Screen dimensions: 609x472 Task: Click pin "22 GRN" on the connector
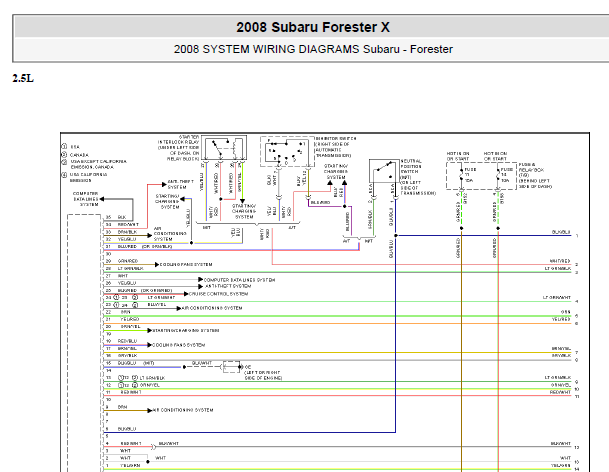(x=118, y=312)
